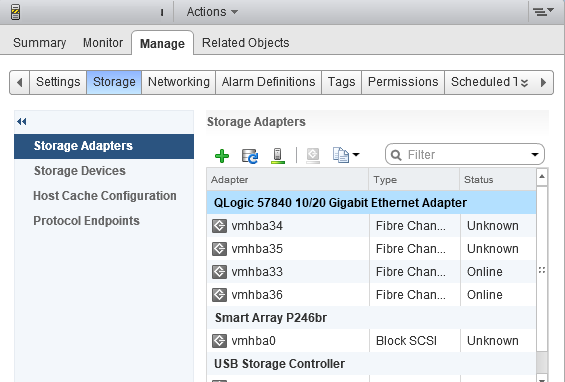Select the USB Storage Controller group row
Image resolution: width=565 pixels, height=382 pixels.
coord(372,364)
